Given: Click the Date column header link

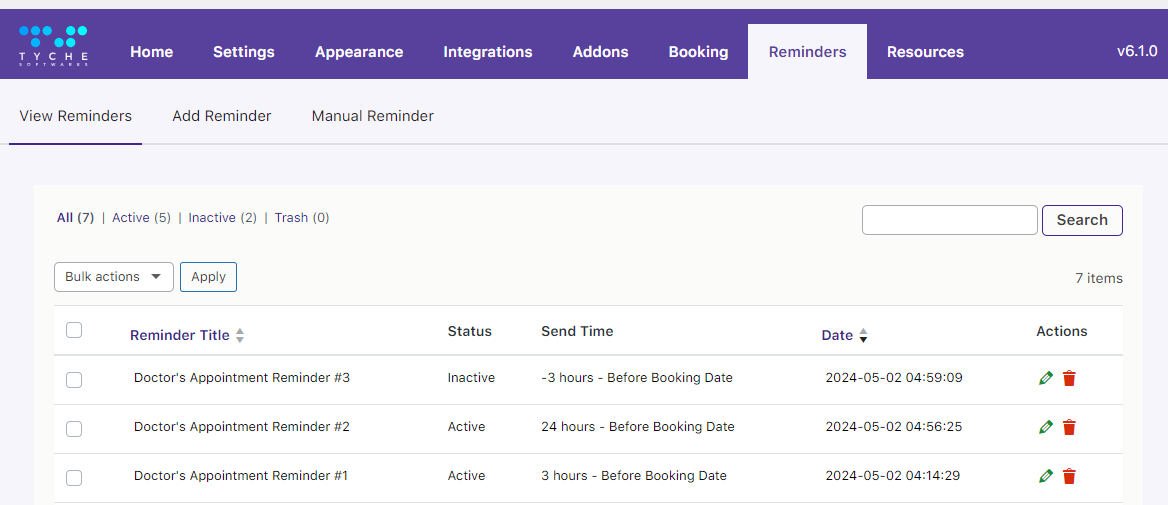Looking at the screenshot, I should click(x=837, y=335).
